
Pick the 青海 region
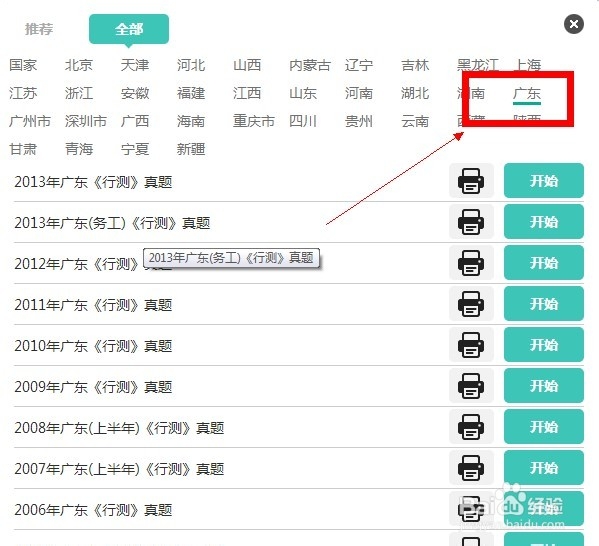[x=79, y=149]
